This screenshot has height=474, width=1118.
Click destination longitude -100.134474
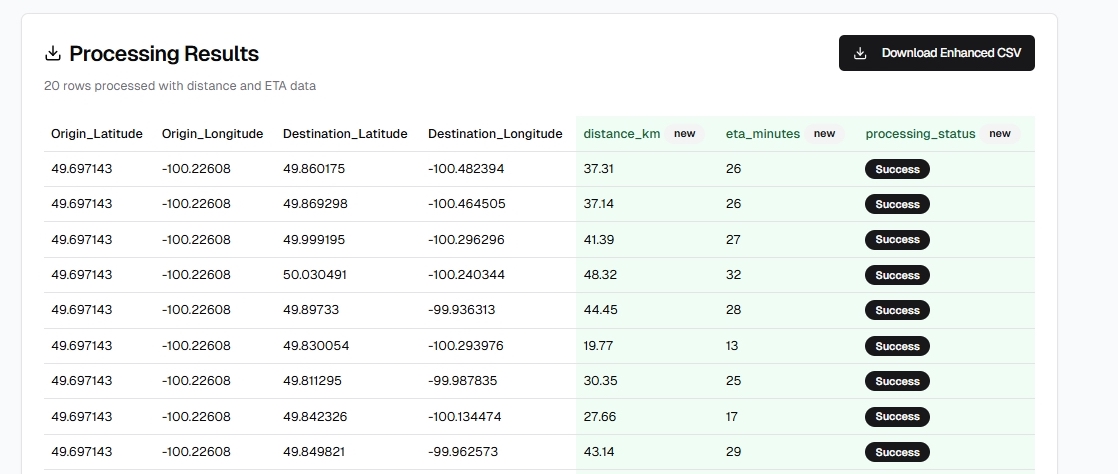(465, 416)
